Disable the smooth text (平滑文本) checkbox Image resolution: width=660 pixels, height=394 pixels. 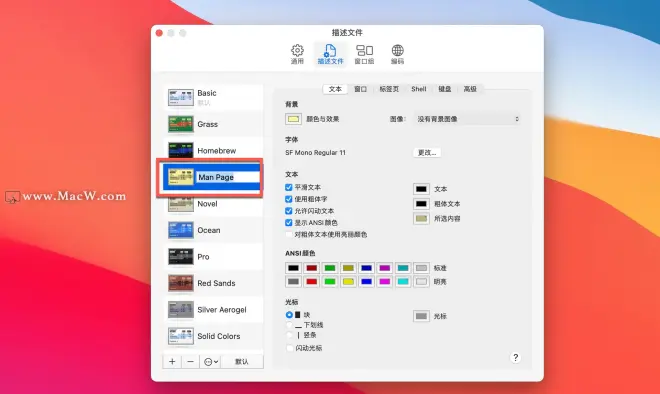[289, 187]
